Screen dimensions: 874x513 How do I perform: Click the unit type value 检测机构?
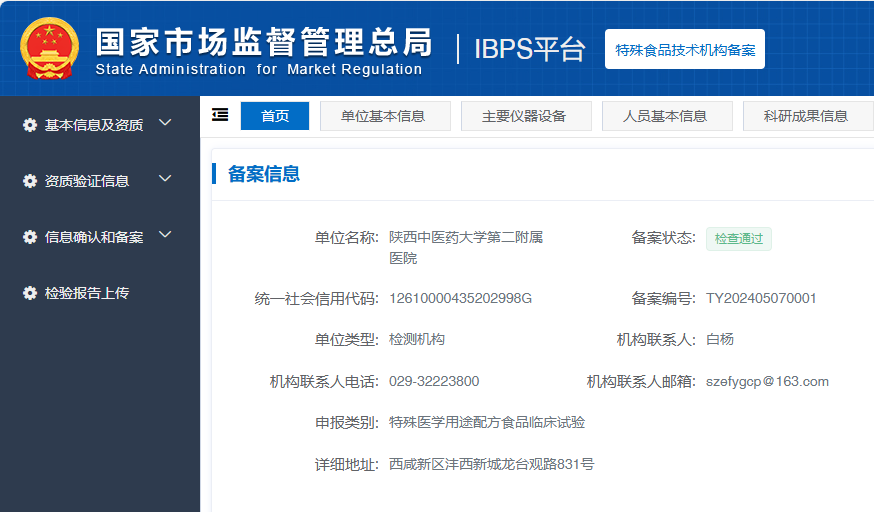[417, 339]
